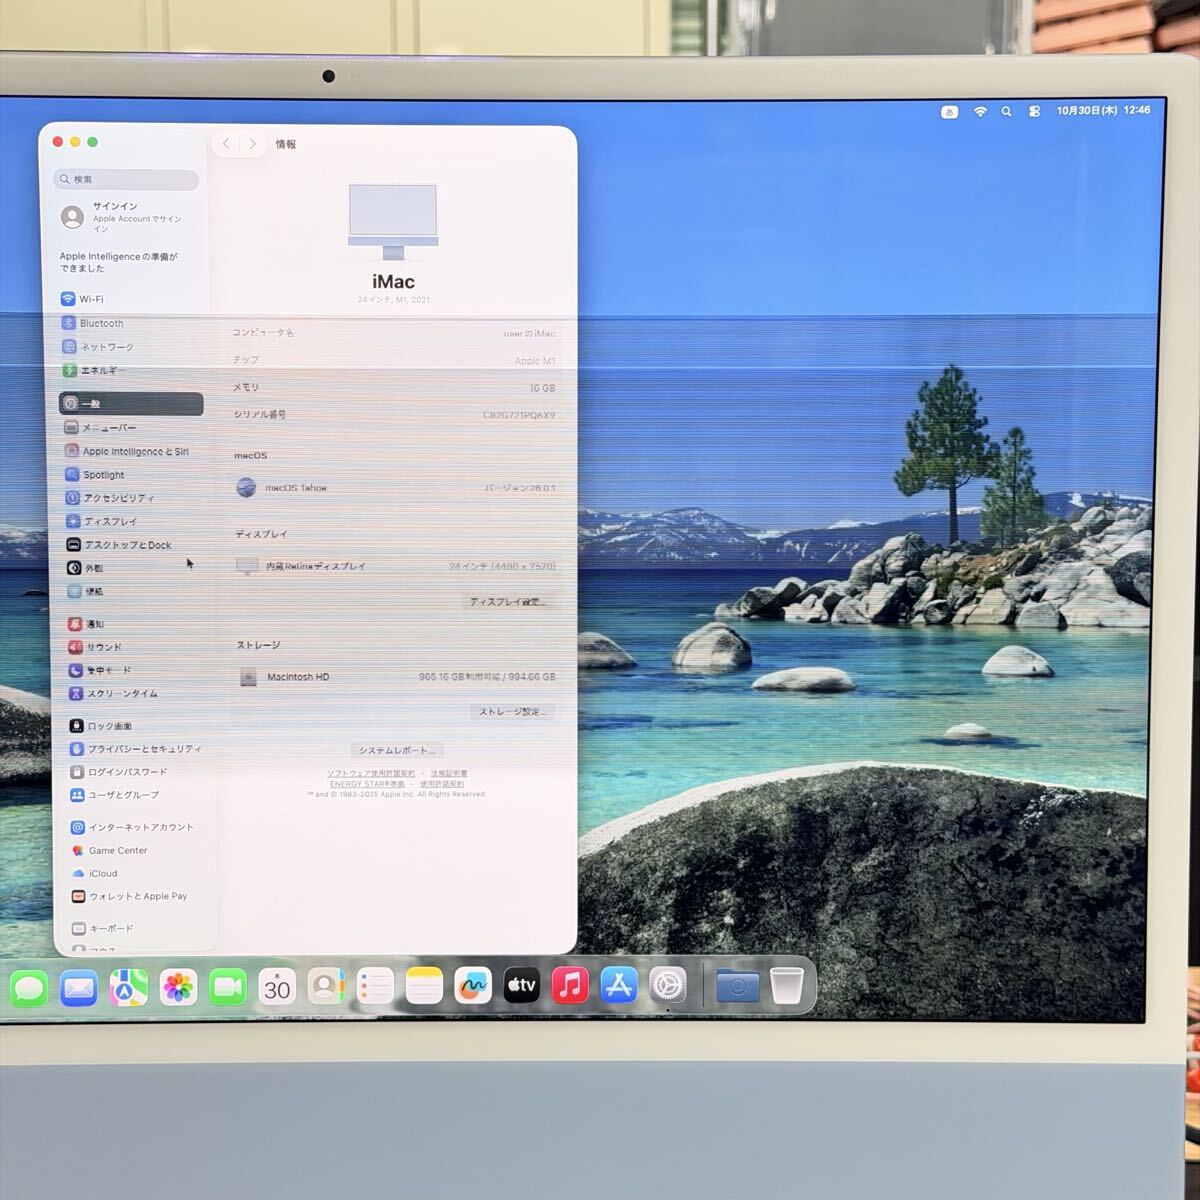Click the input source あ menu bar icon
Viewport: 1200px width, 1200px height.
pyautogui.click(x=949, y=112)
